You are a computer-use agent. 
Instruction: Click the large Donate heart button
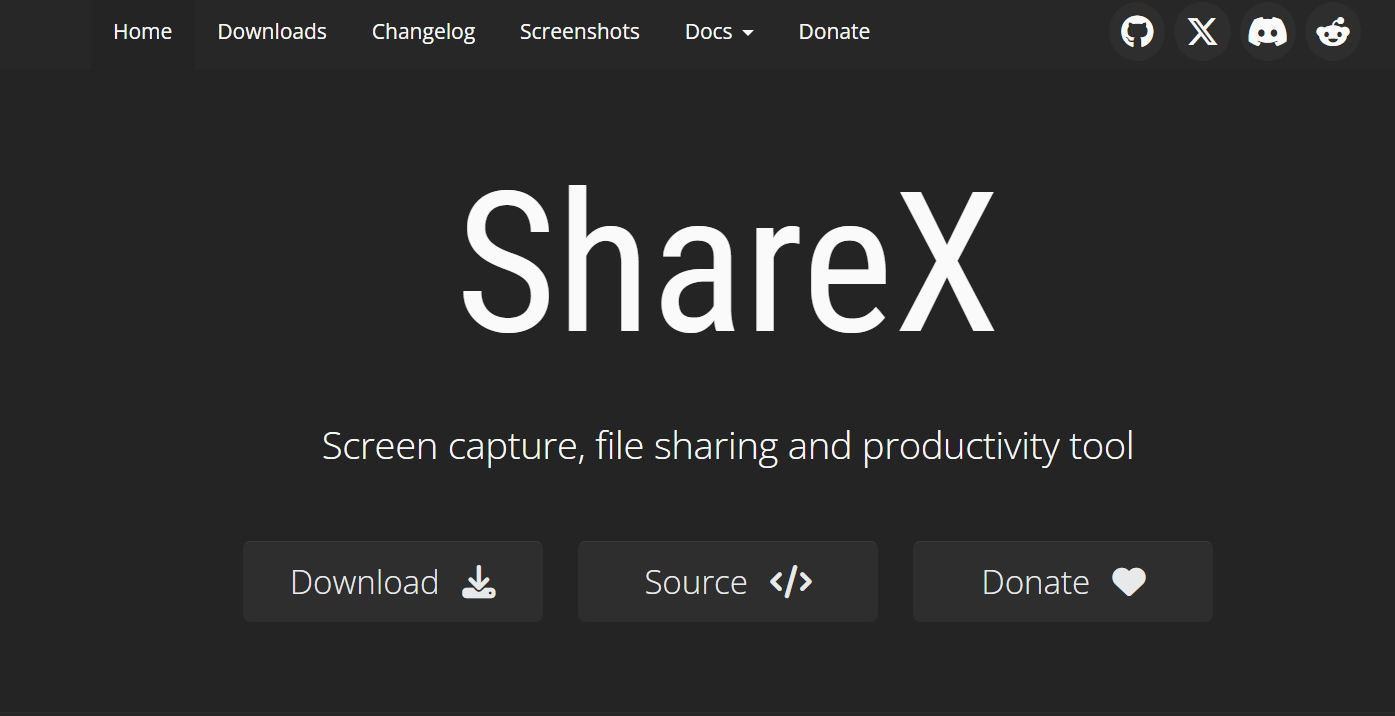[1063, 582]
